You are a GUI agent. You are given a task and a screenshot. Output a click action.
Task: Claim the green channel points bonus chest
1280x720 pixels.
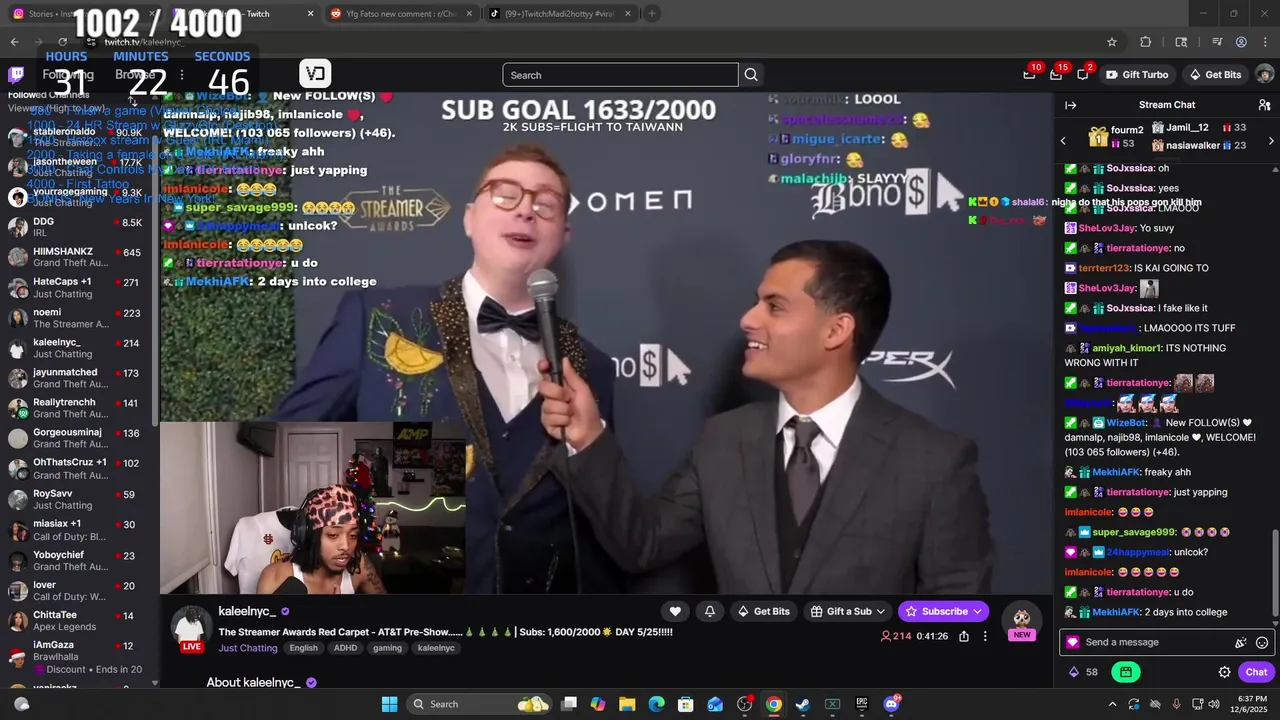[x=1126, y=672]
